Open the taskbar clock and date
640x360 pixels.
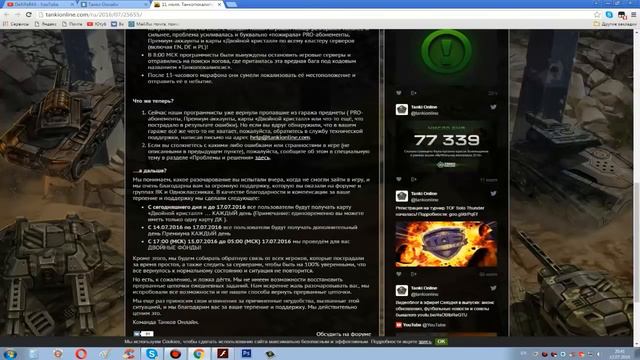[x=619, y=354]
